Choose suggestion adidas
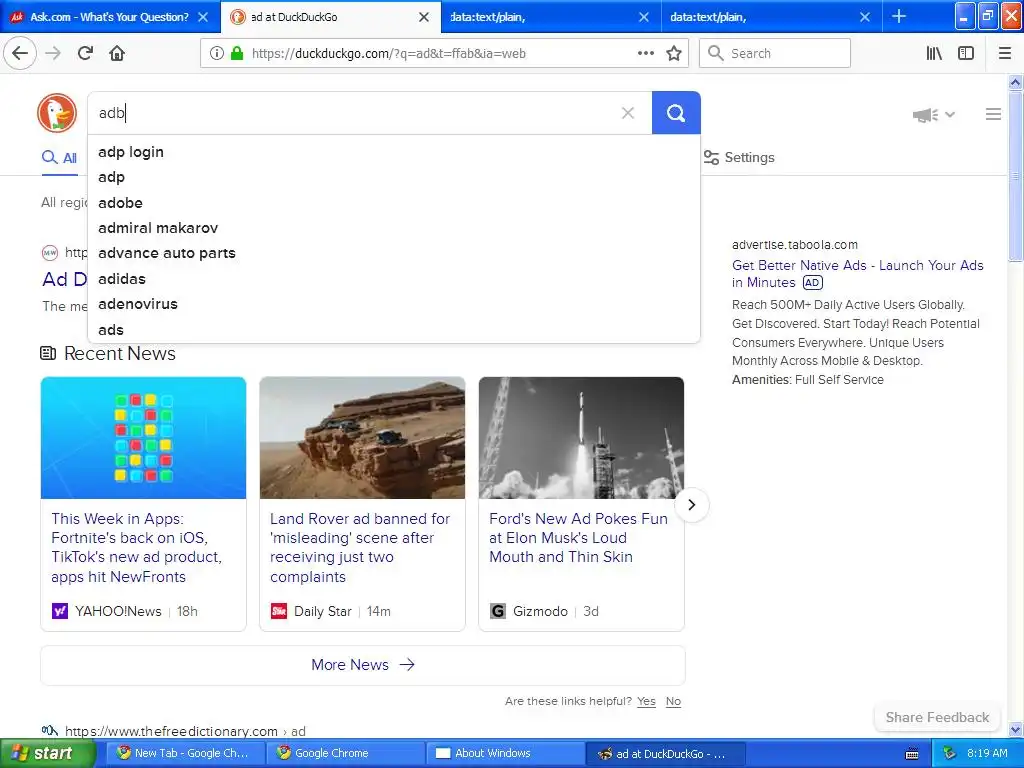Image resolution: width=1024 pixels, height=768 pixels. click(x=394, y=279)
